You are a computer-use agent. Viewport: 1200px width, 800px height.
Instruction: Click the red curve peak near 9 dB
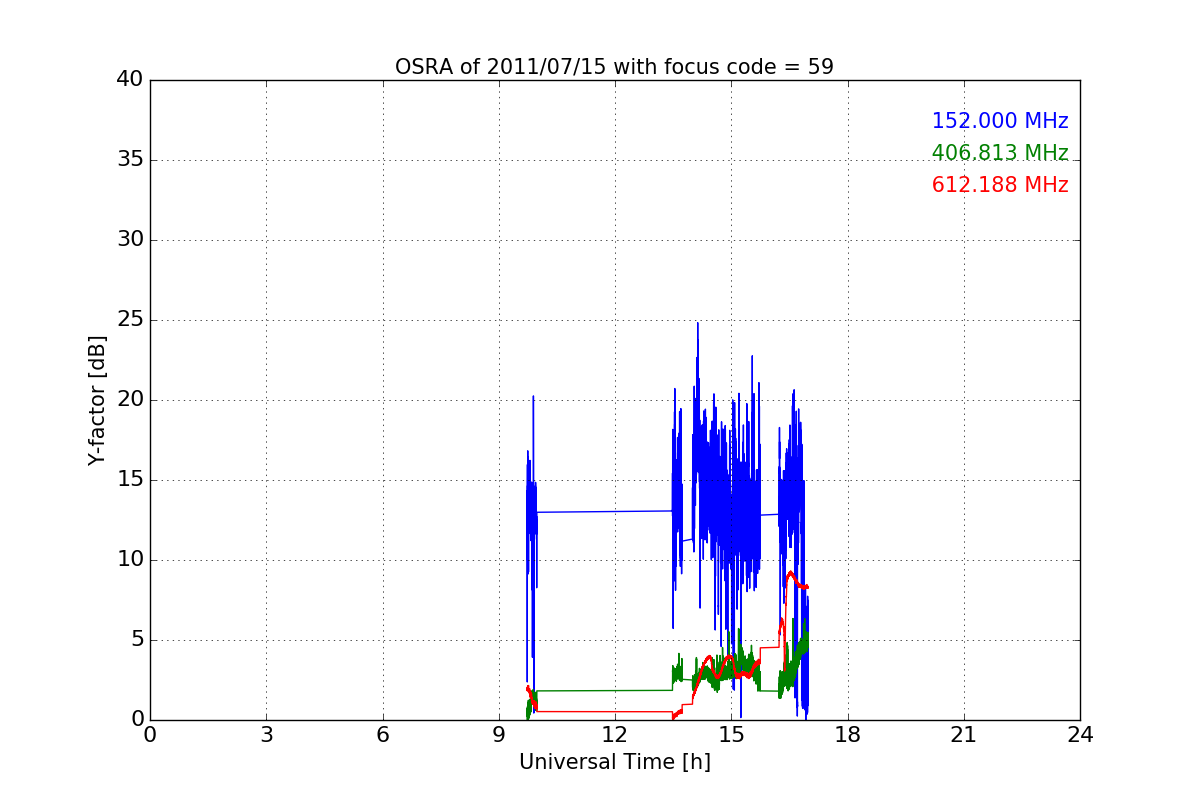(790, 573)
